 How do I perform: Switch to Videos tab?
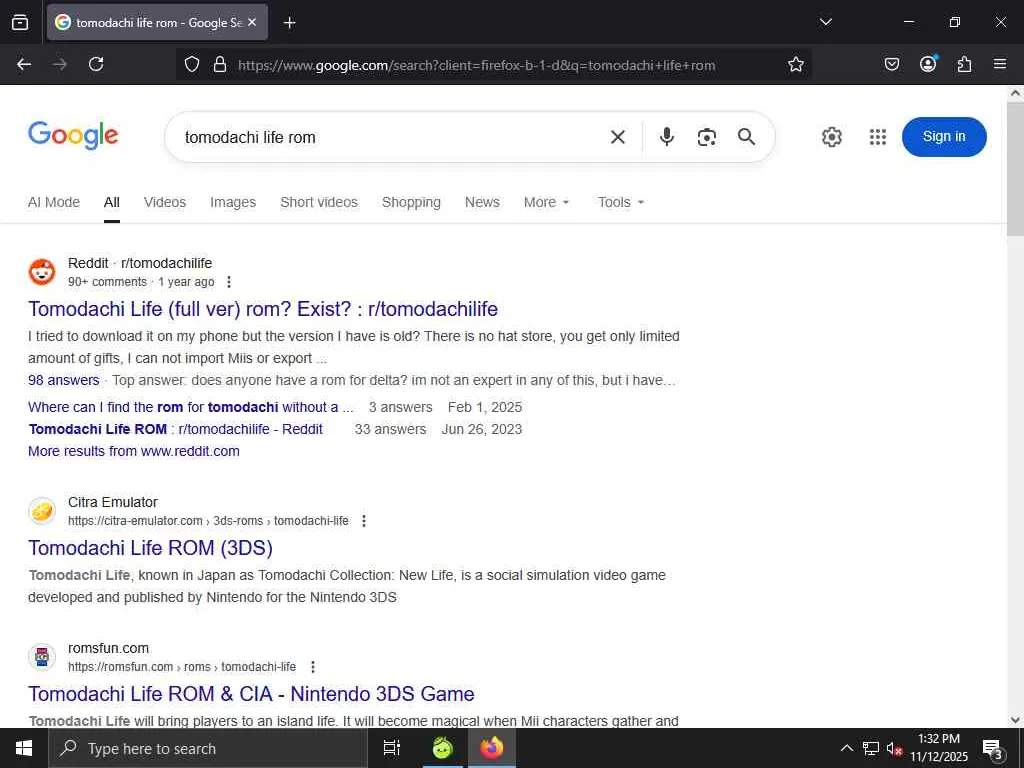coord(165,202)
